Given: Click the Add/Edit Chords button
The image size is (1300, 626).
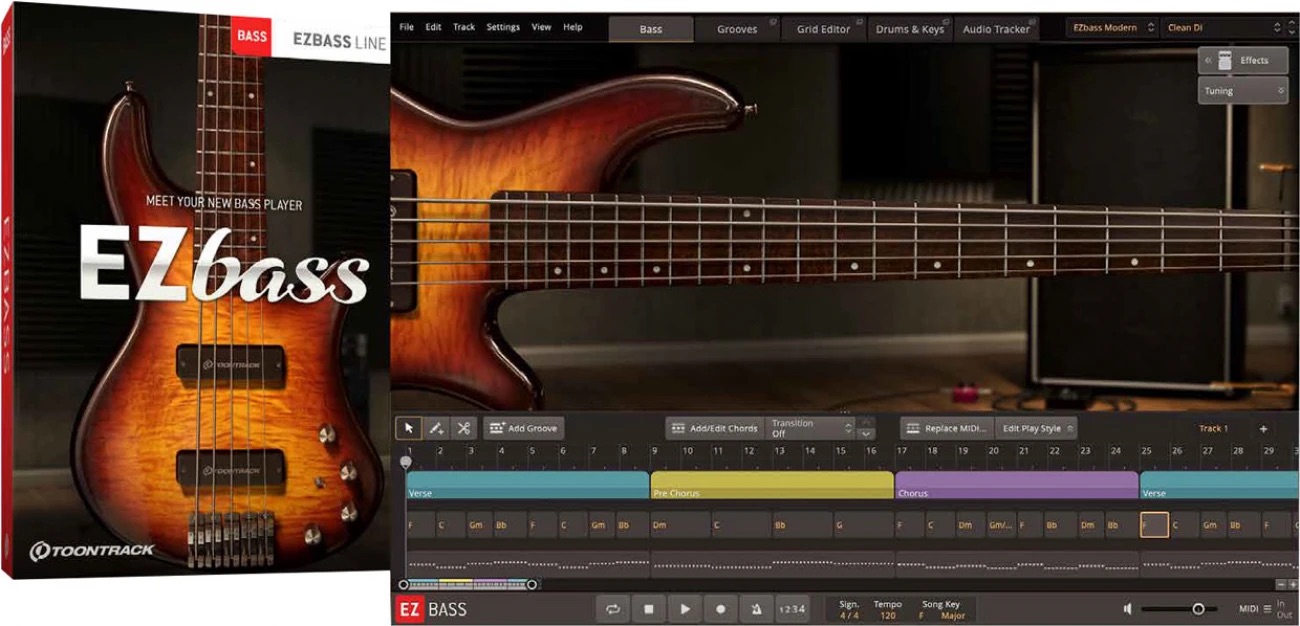Looking at the screenshot, I should (x=714, y=428).
